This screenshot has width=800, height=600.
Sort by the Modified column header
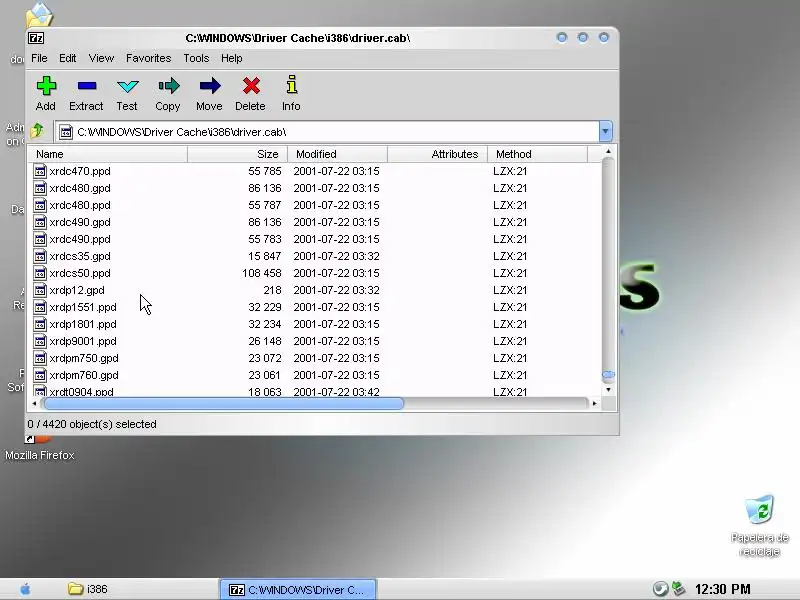point(338,154)
